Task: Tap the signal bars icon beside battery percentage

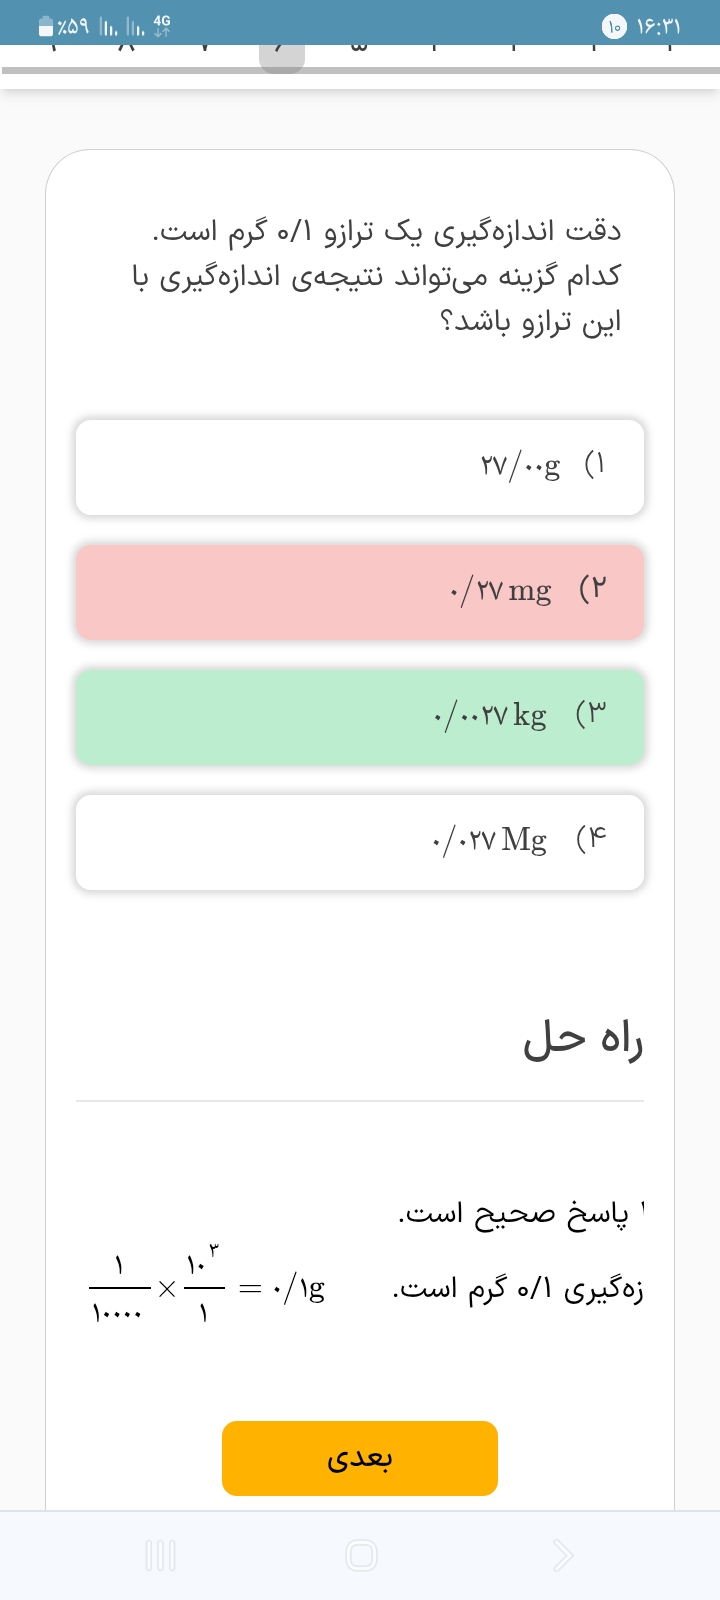Action: [108, 27]
